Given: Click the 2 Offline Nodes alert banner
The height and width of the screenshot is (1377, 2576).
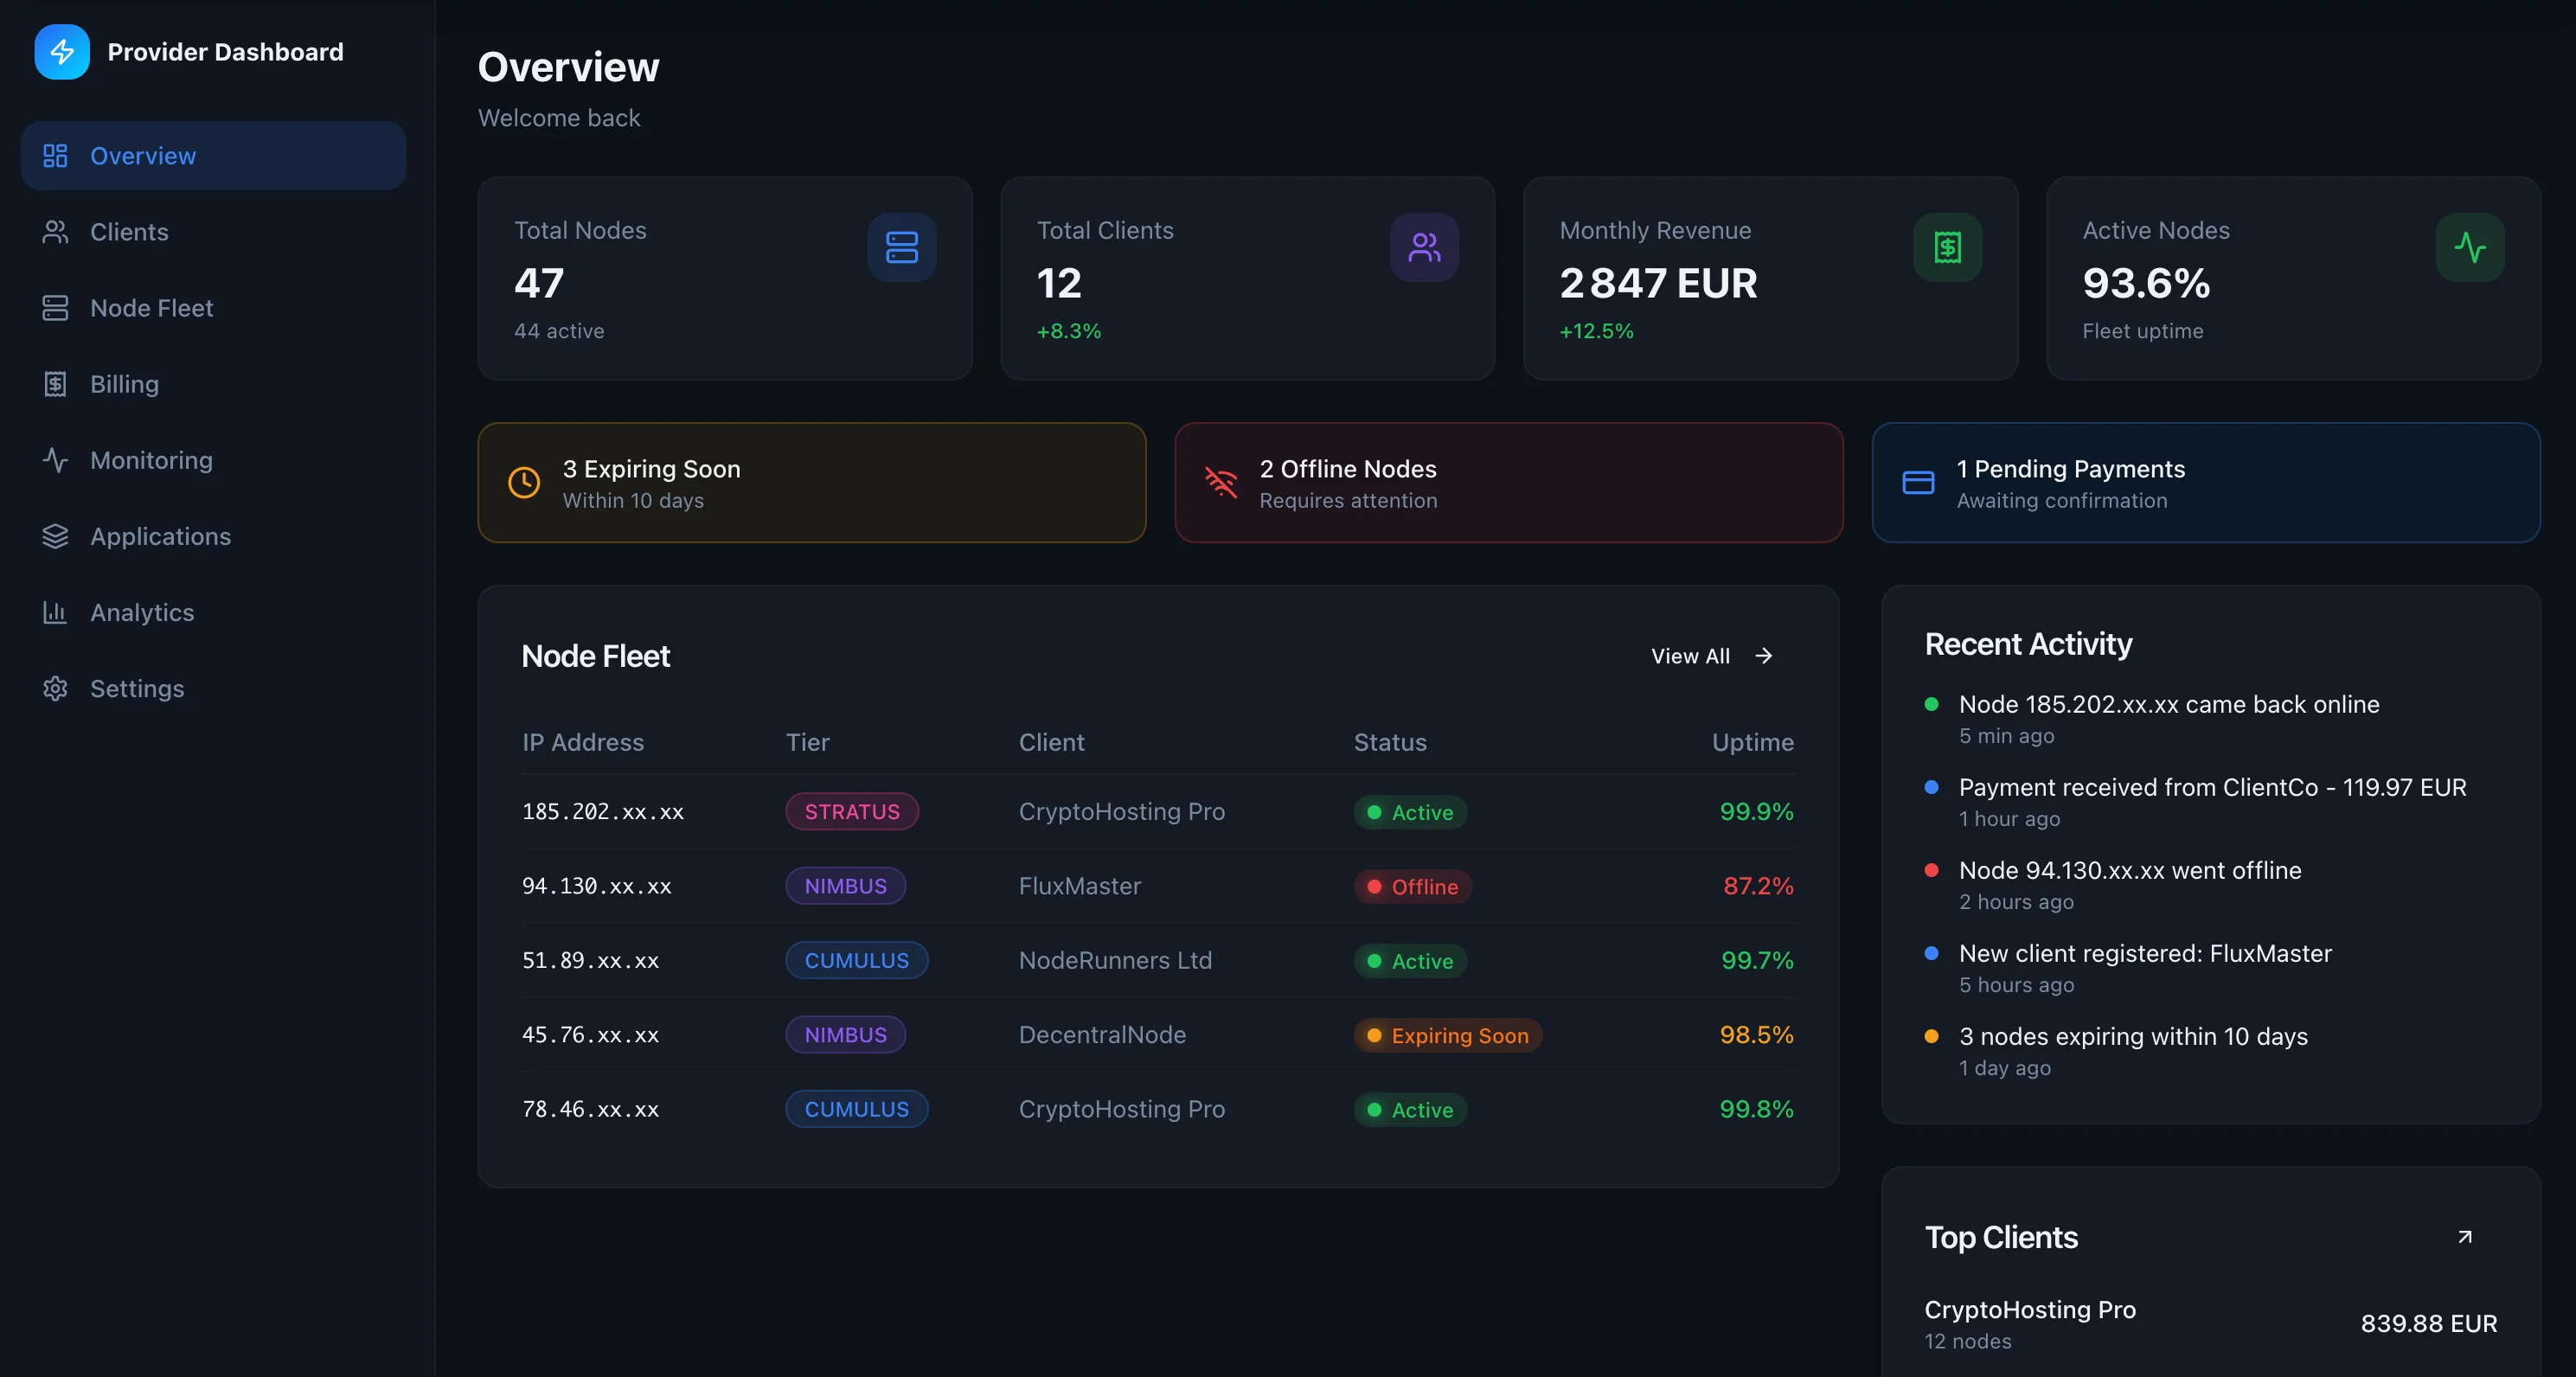Looking at the screenshot, I should click(1508, 482).
